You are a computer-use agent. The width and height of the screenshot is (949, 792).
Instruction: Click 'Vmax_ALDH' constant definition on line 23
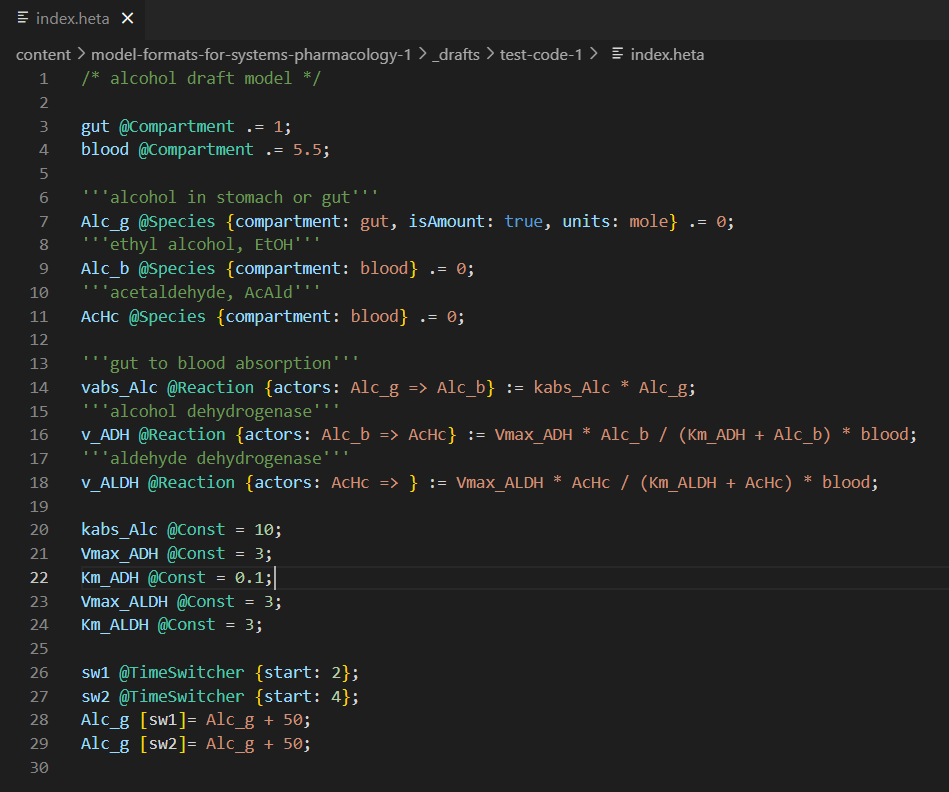124,601
